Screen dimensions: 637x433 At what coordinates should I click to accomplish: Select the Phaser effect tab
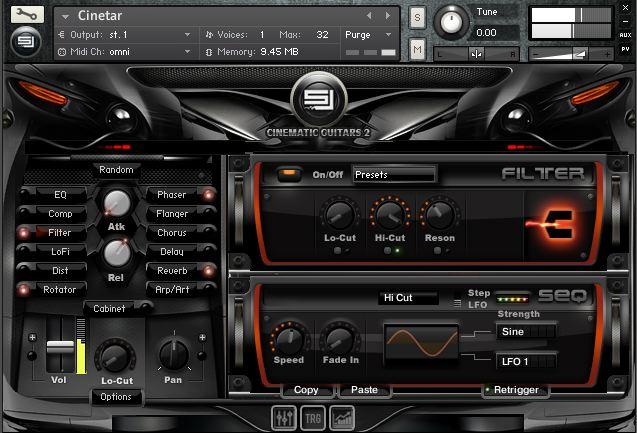pyautogui.click(x=172, y=195)
